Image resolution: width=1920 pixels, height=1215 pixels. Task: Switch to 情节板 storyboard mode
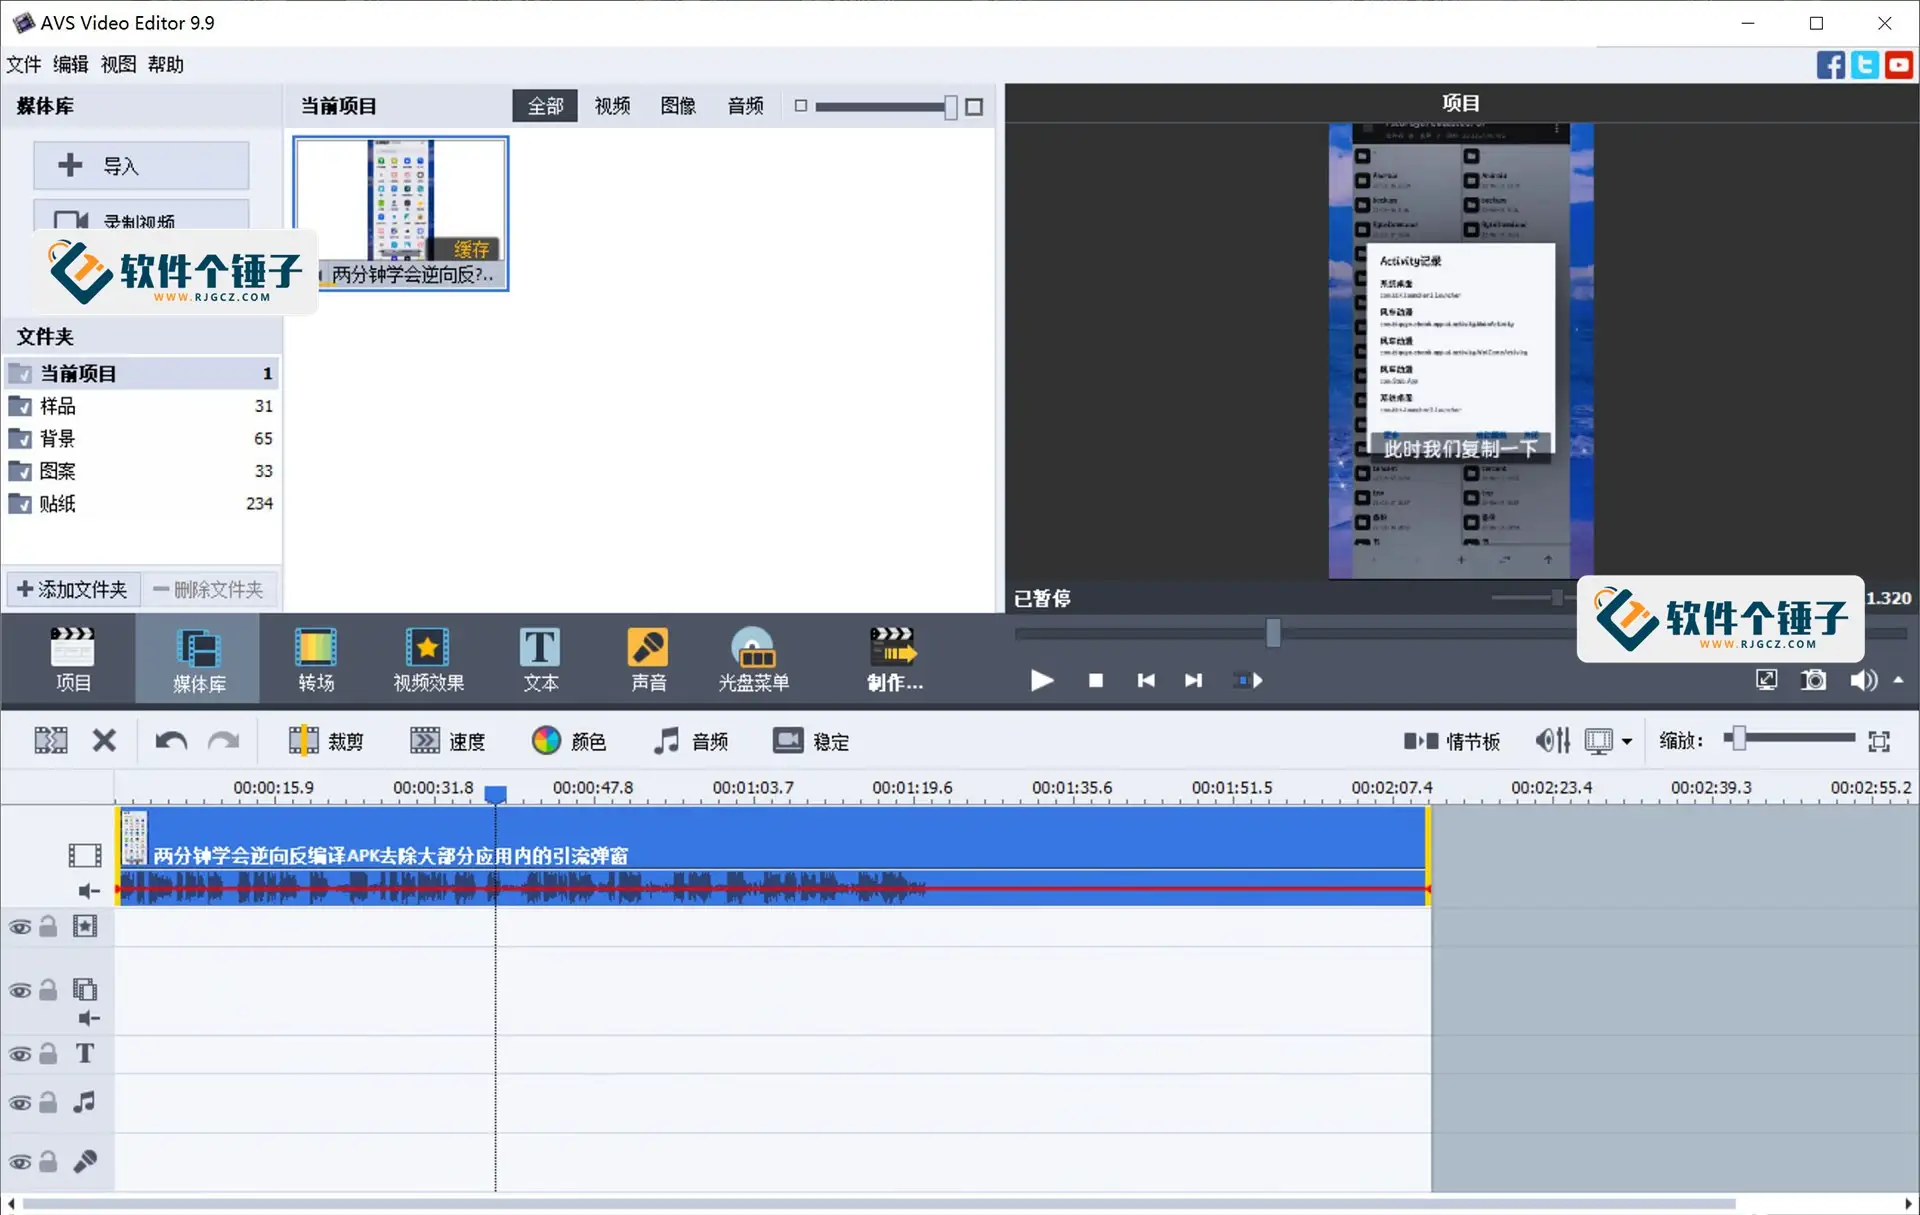(x=1452, y=741)
